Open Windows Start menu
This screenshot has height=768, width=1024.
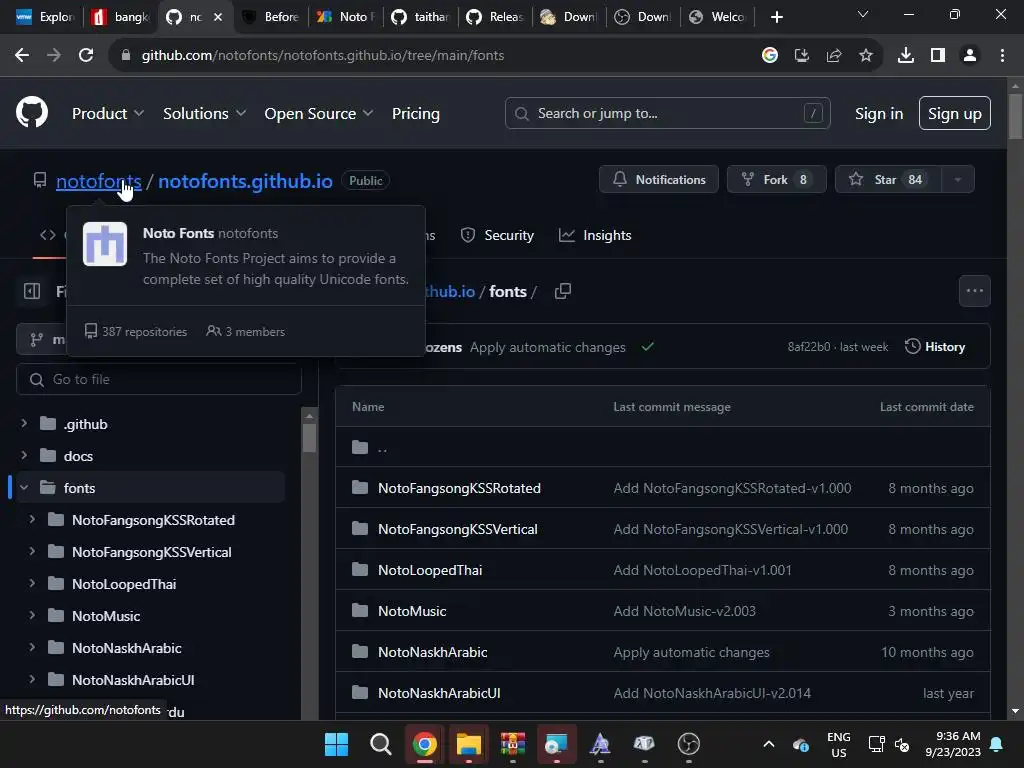click(x=336, y=744)
